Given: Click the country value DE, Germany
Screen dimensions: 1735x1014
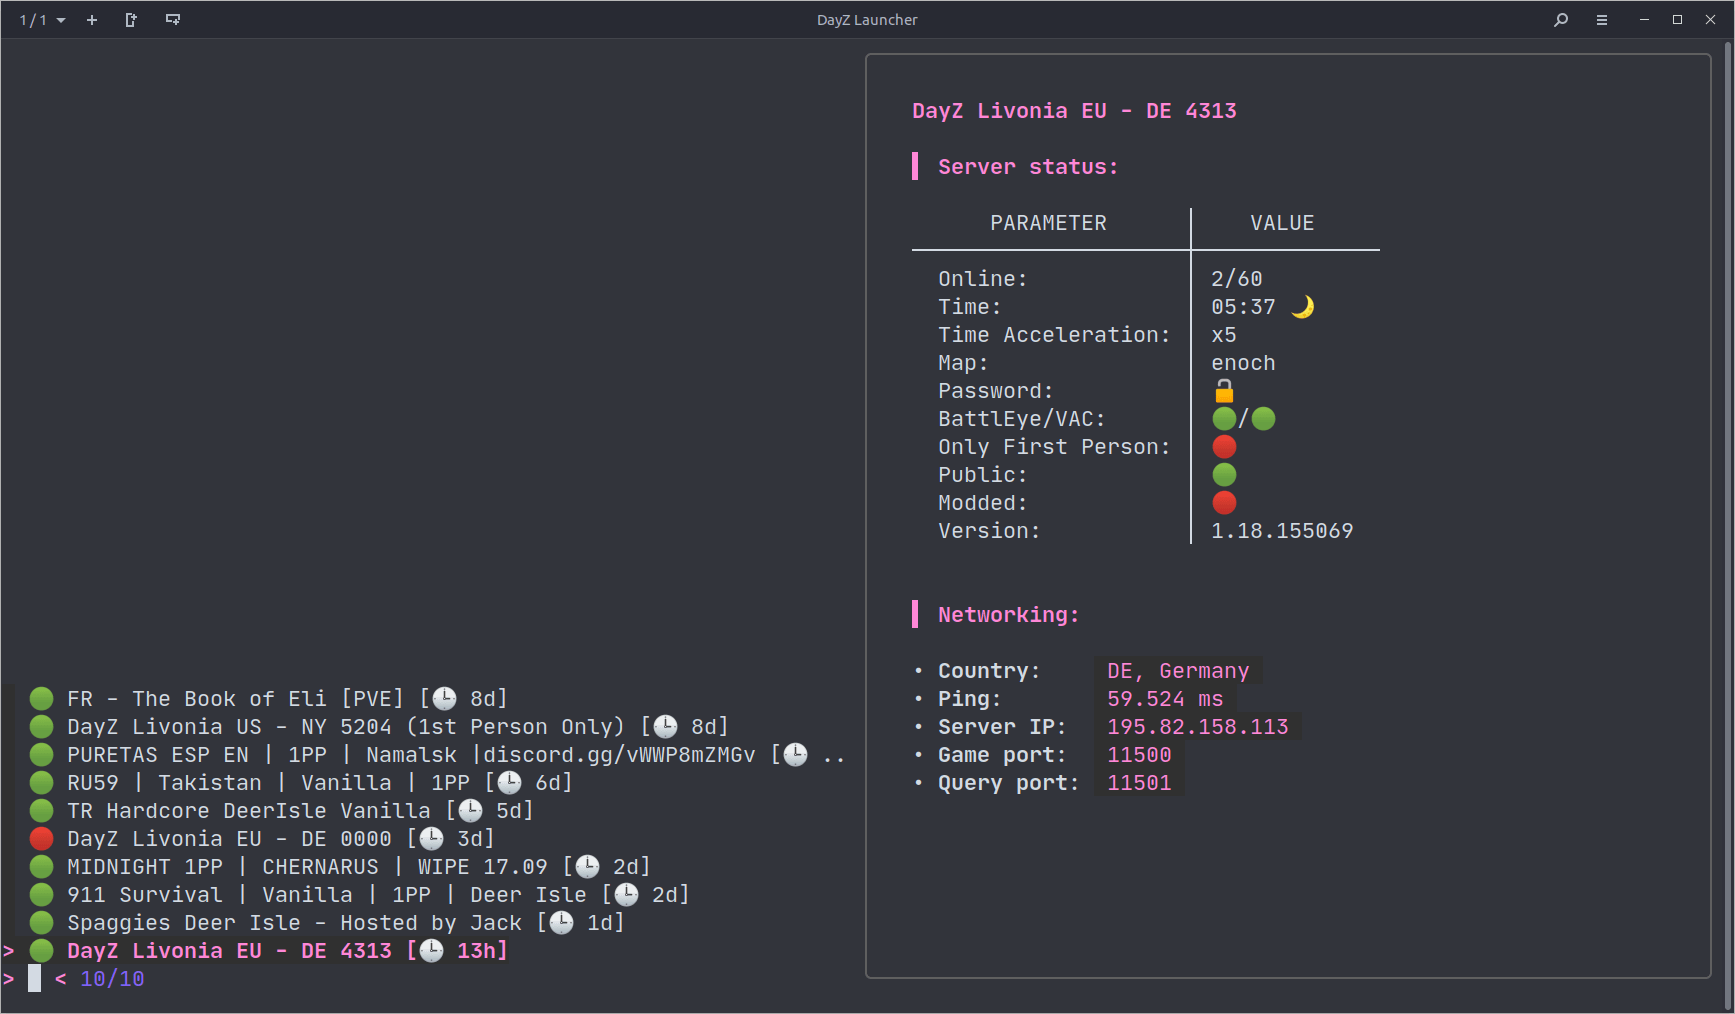Looking at the screenshot, I should click(1178, 671).
